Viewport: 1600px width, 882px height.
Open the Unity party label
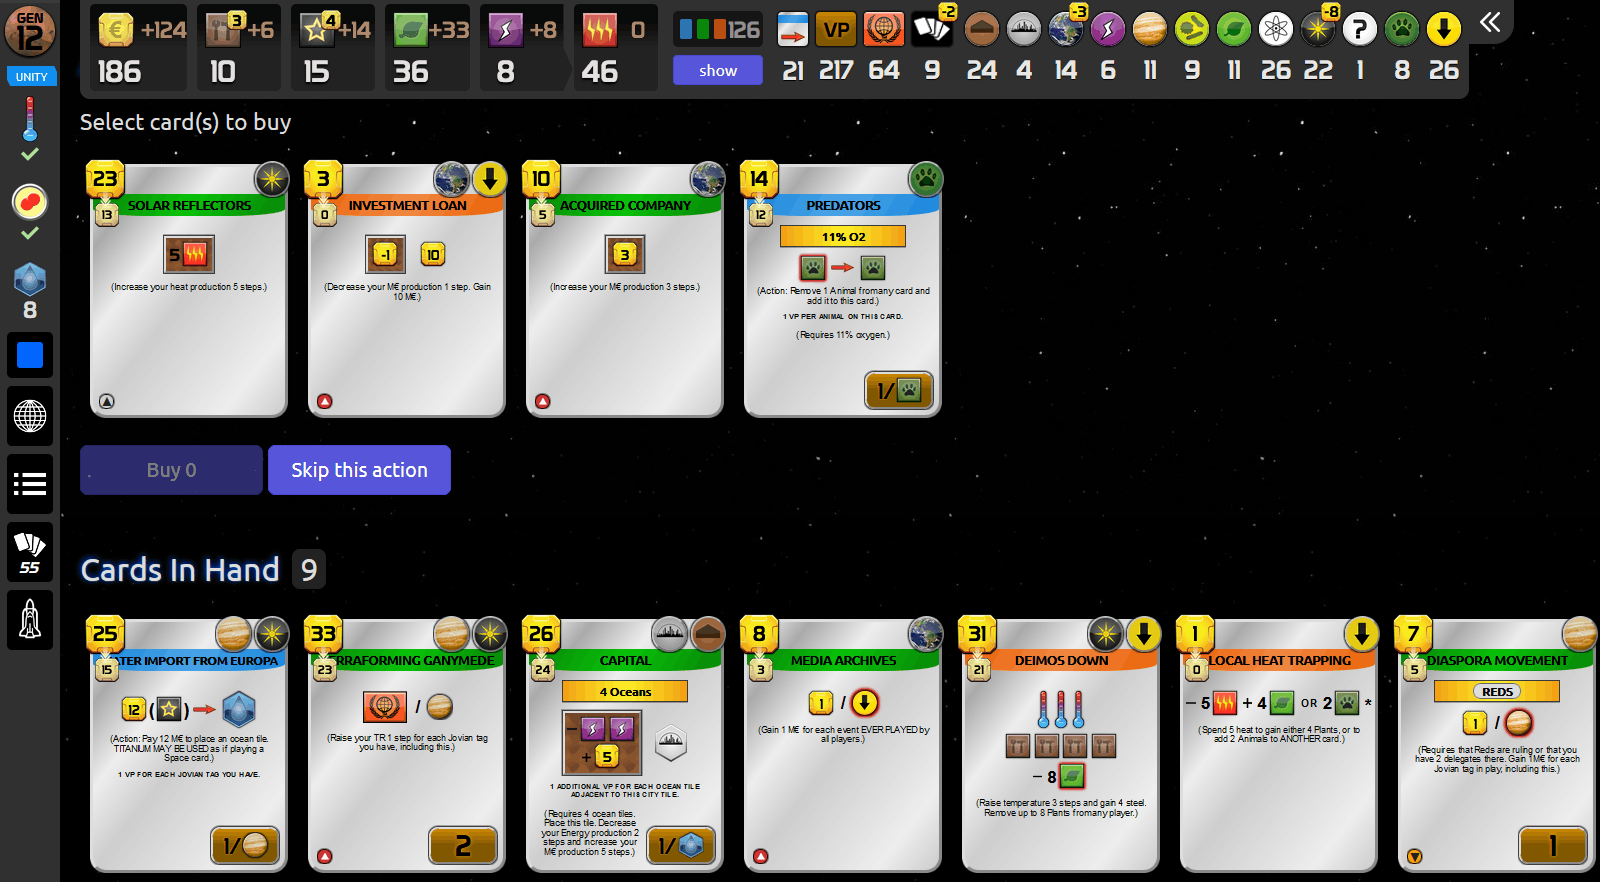click(31, 76)
